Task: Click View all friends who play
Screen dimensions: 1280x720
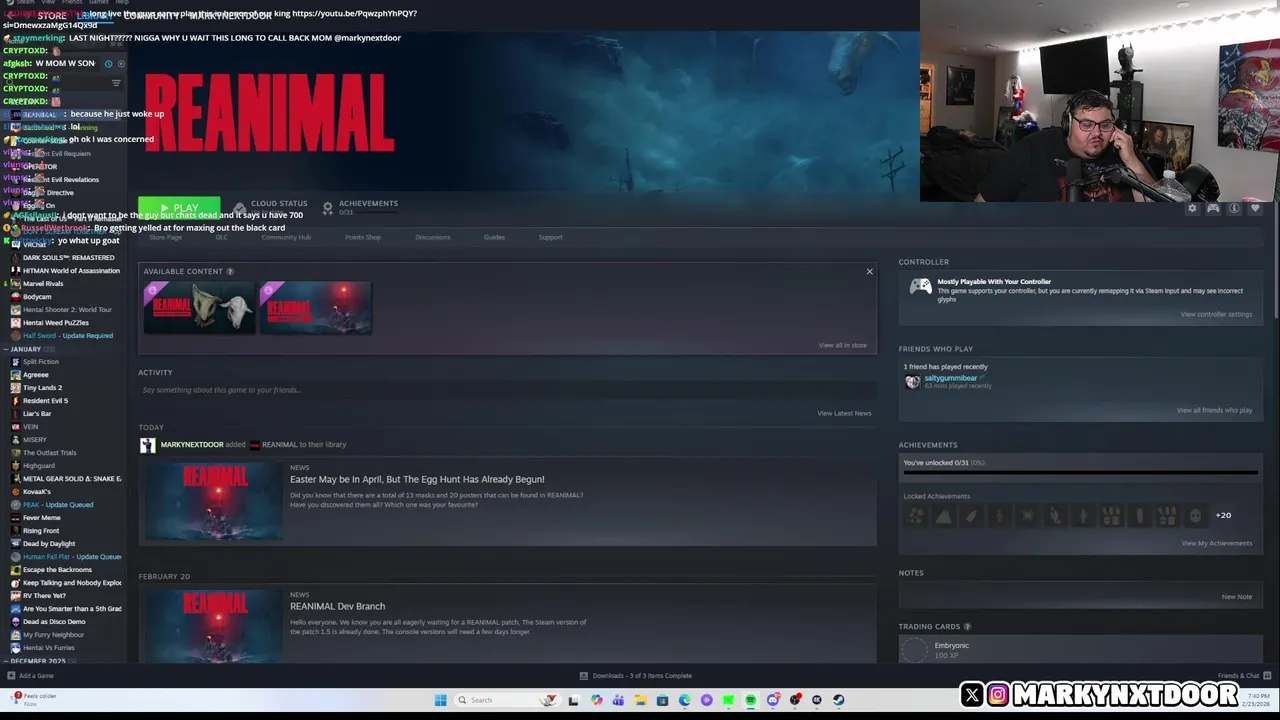Action: click(x=1214, y=410)
